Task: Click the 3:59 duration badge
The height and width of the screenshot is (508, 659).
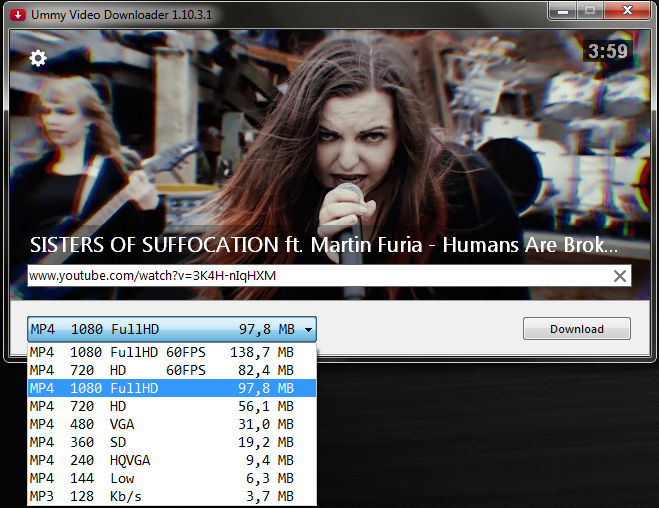Action: pyautogui.click(x=607, y=51)
